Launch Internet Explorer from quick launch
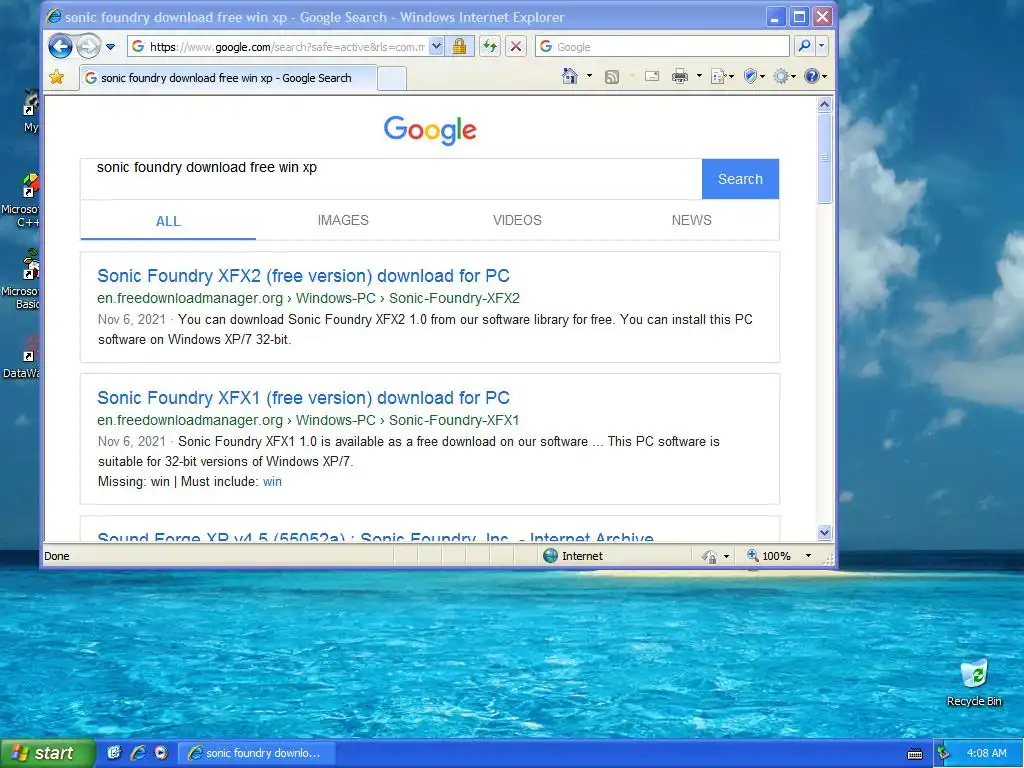The width and height of the screenshot is (1024, 768). pyautogui.click(x=138, y=753)
